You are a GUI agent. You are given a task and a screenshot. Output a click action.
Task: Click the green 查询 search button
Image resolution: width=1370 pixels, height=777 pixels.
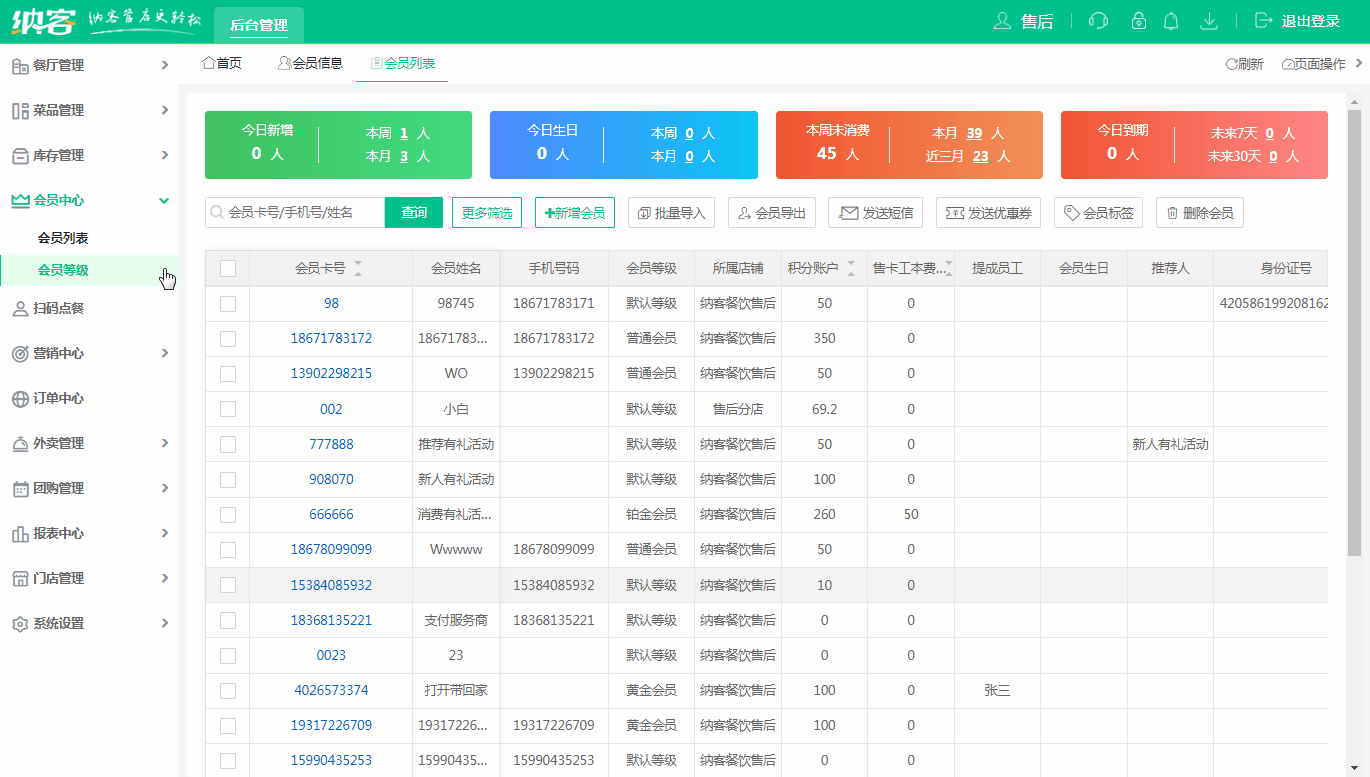pyautogui.click(x=413, y=212)
